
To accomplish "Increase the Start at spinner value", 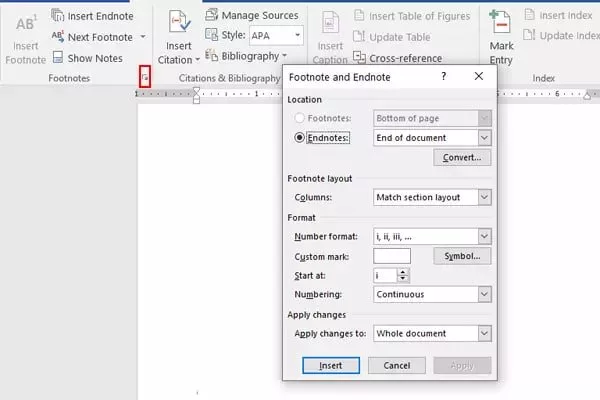I will point(403,272).
